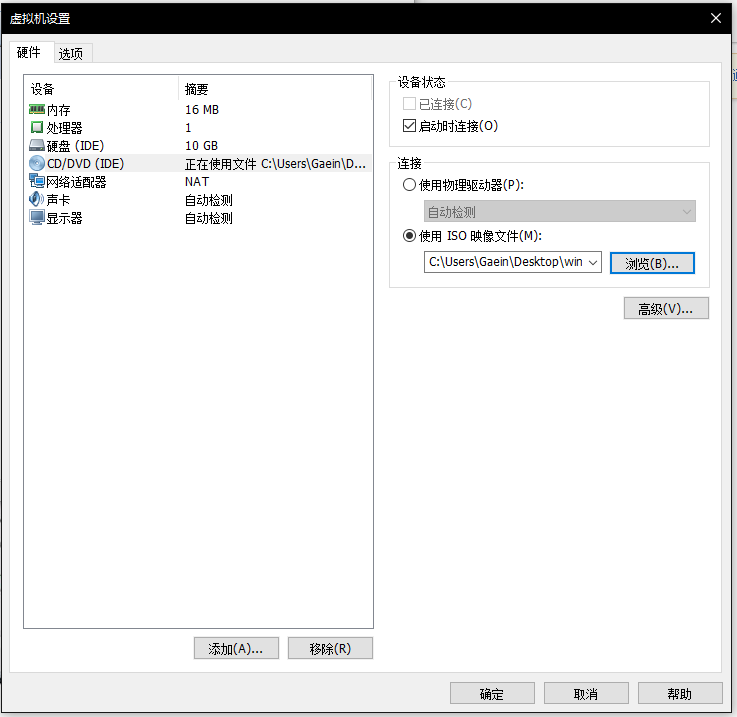Select the 显示器 device row
The image size is (737, 717).
[x=198, y=218]
